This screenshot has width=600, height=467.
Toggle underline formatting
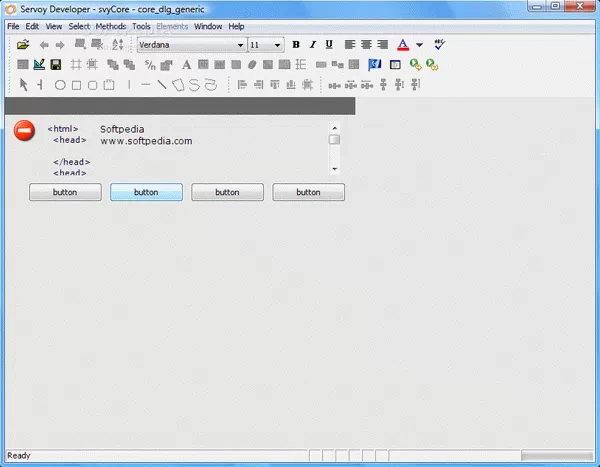[329, 44]
